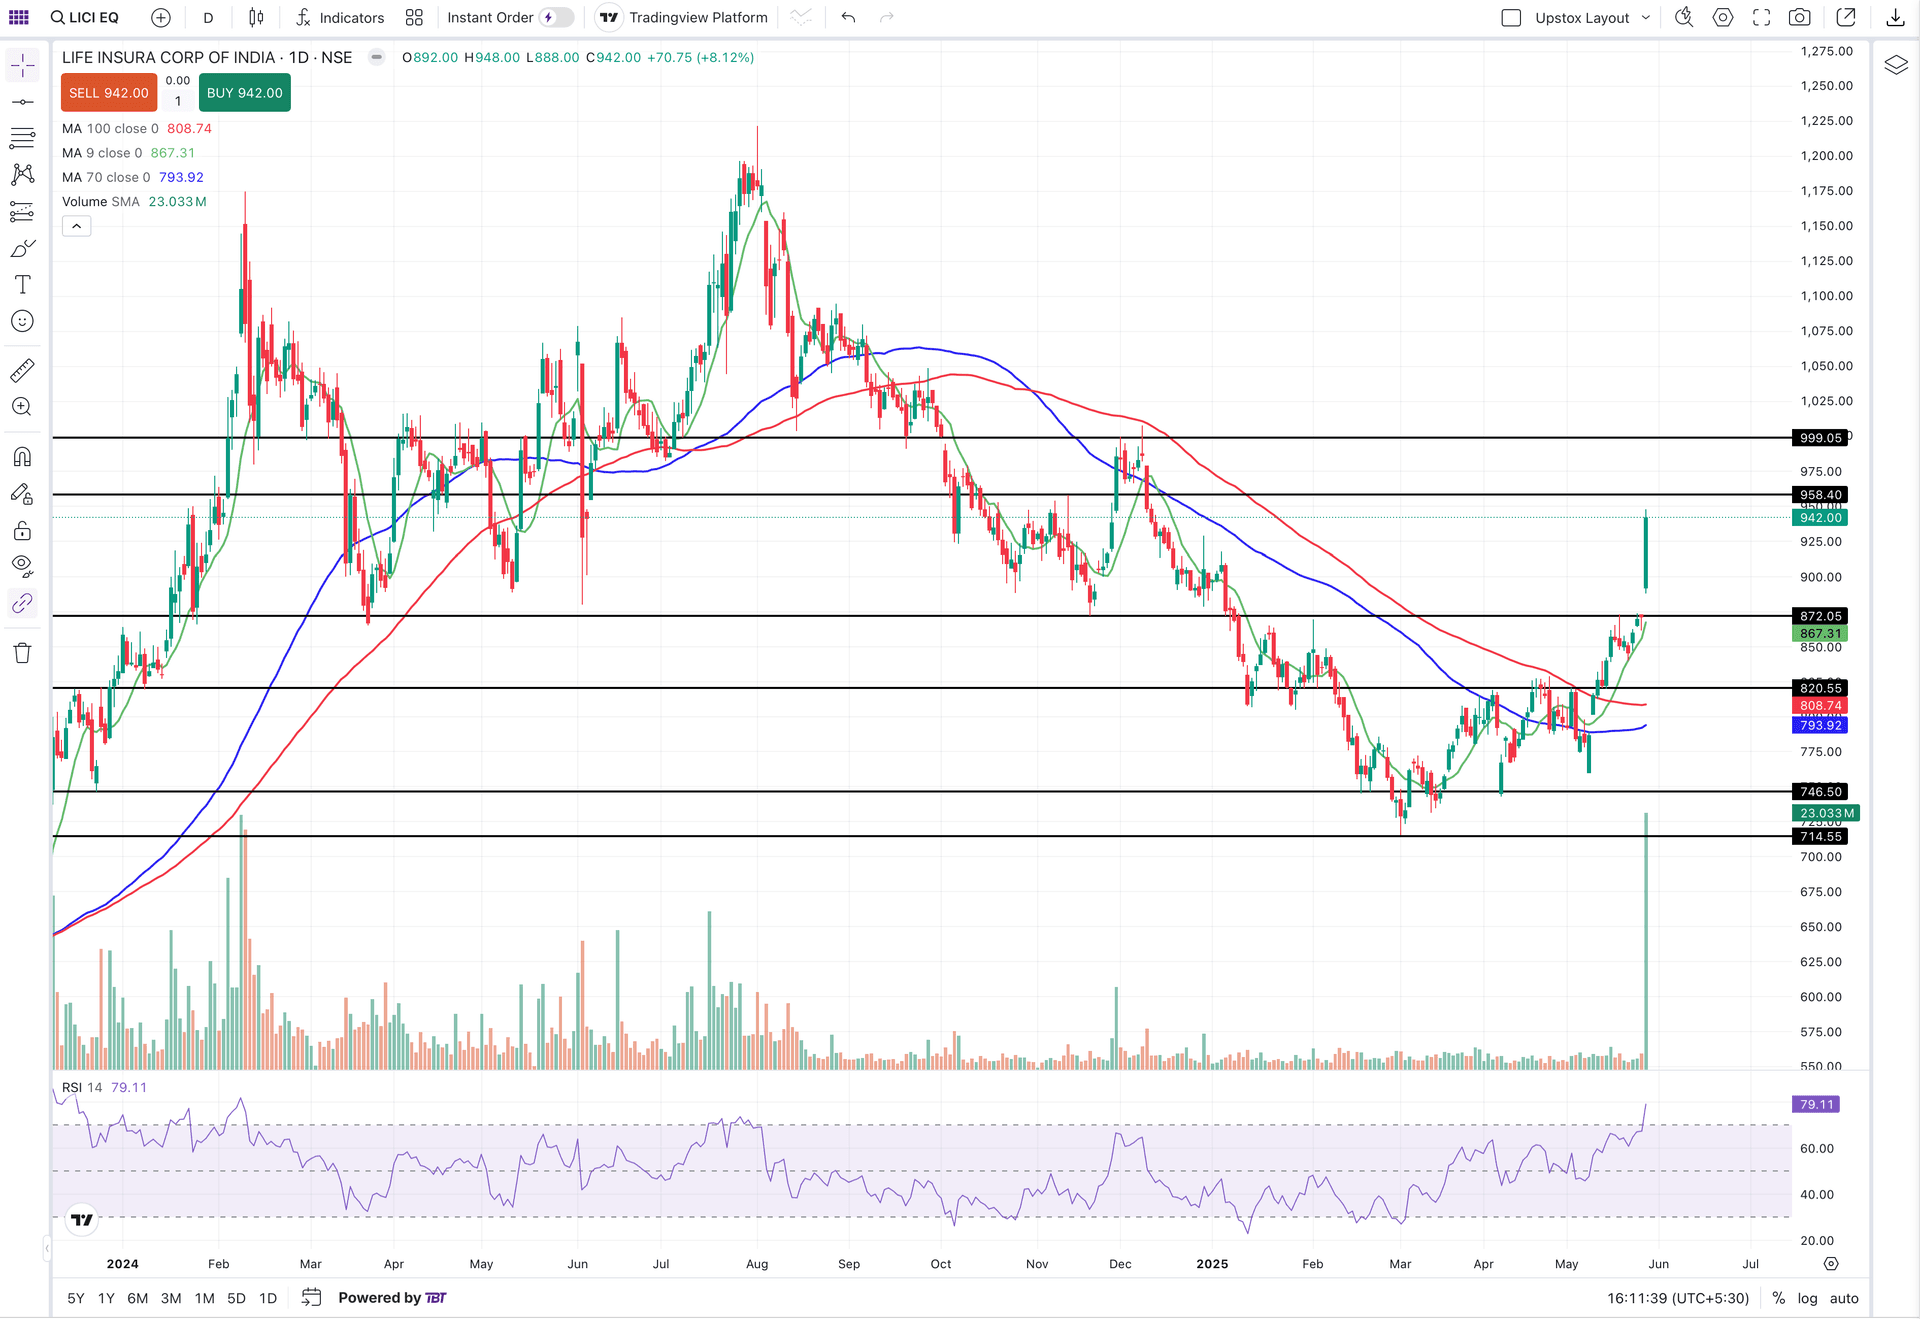Toggle the layout checkbox beside Upstox Layout
1920x1319 pixels.
1511,18
